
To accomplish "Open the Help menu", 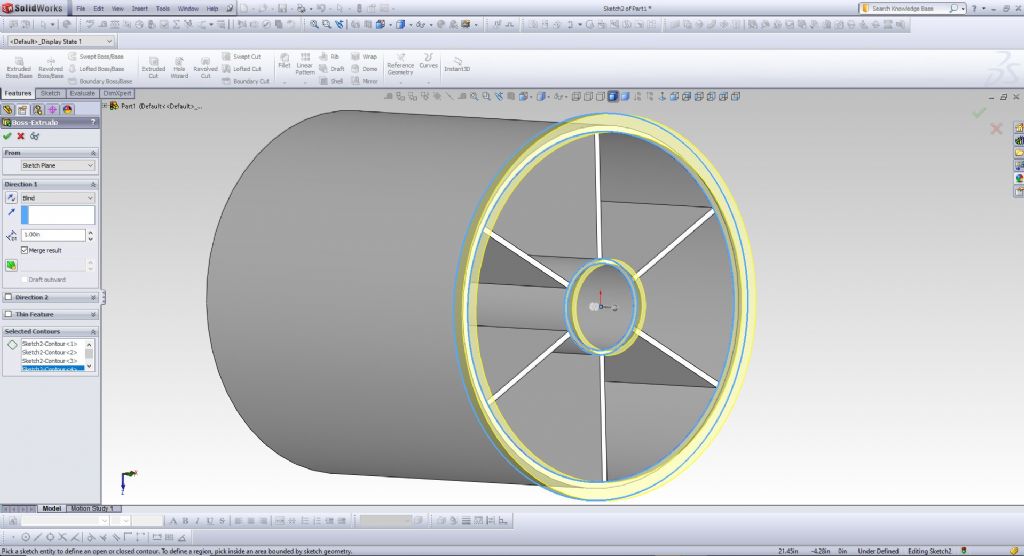I will click(212, 8).
